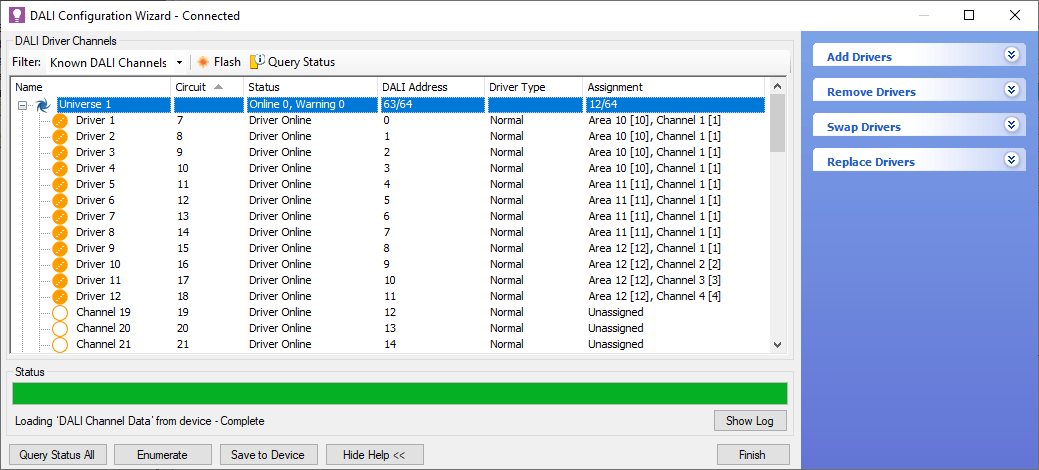Image resolution: width=1039 pixels, height=470 pixels.
Task: Collapse the Universe 1 tree node
Action: point(24,104)
